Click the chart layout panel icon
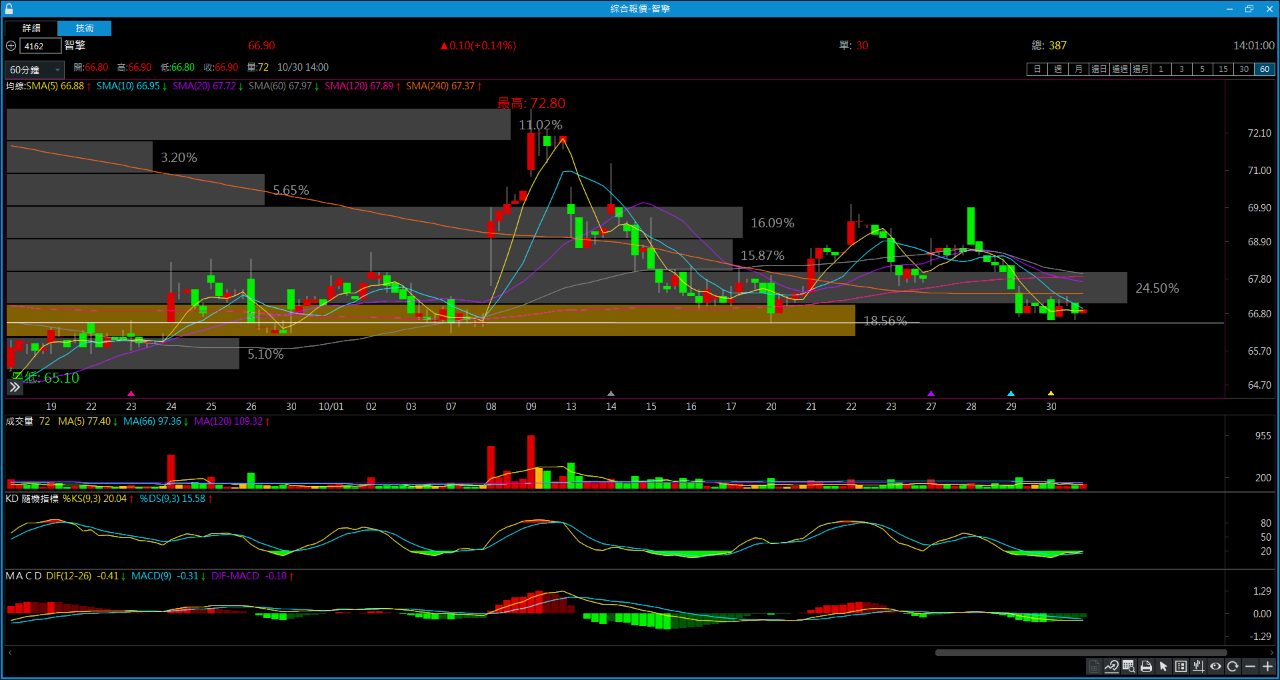The width and height of the screenshot is (1280, 680). (x=1181, y=667)
